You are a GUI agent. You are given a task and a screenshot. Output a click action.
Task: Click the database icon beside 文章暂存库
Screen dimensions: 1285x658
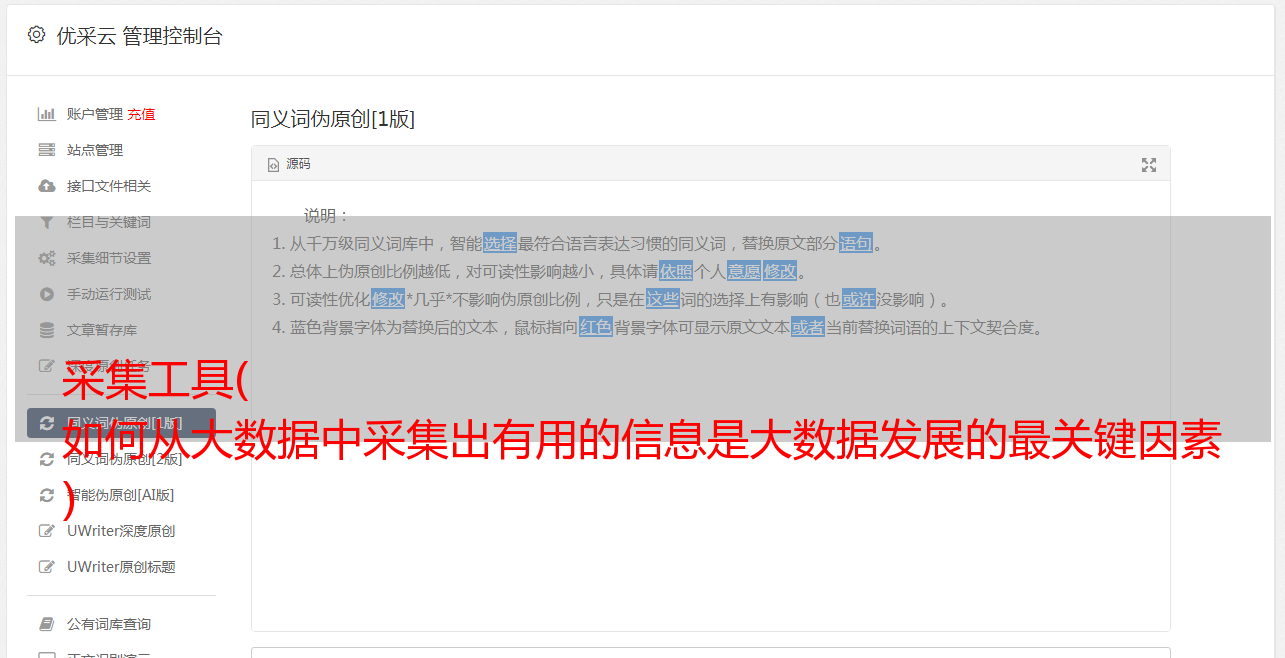point(46,330)
